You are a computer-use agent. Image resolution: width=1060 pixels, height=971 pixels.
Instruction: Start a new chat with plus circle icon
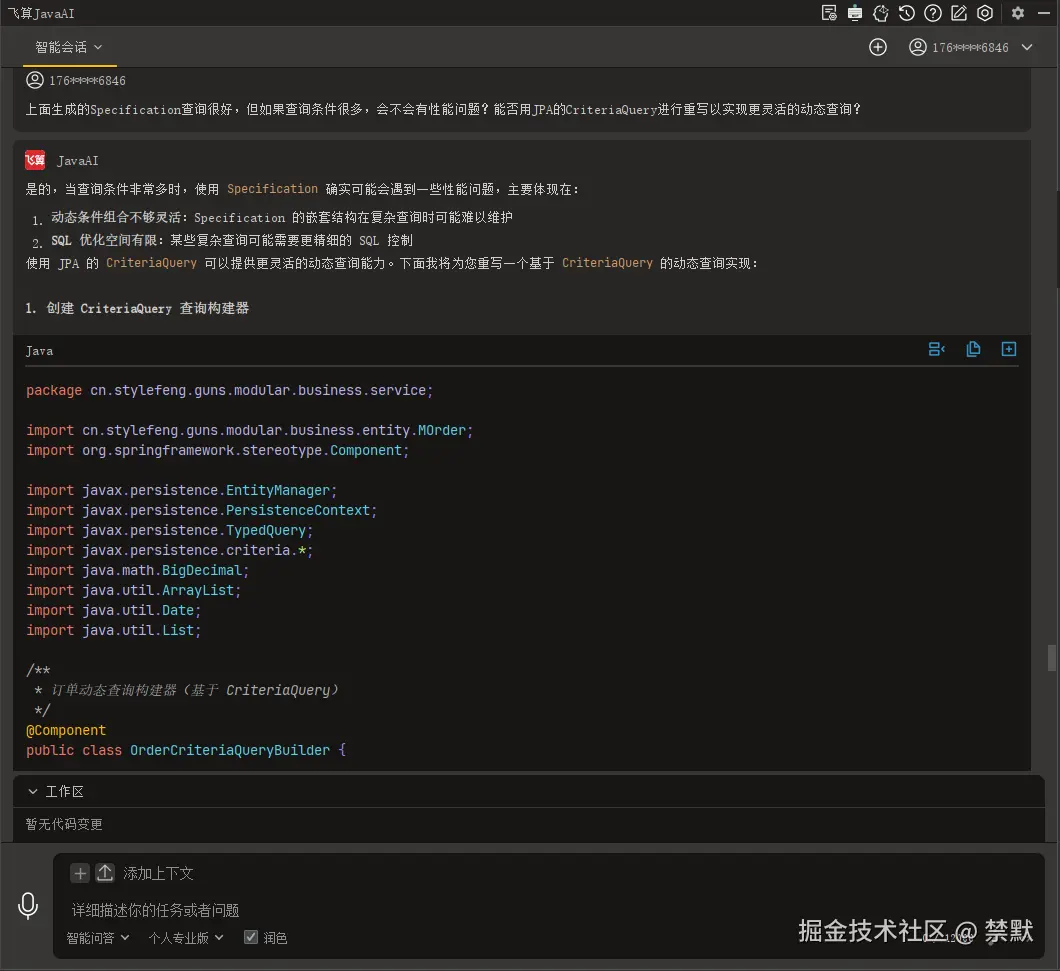(x=877, y=47)
